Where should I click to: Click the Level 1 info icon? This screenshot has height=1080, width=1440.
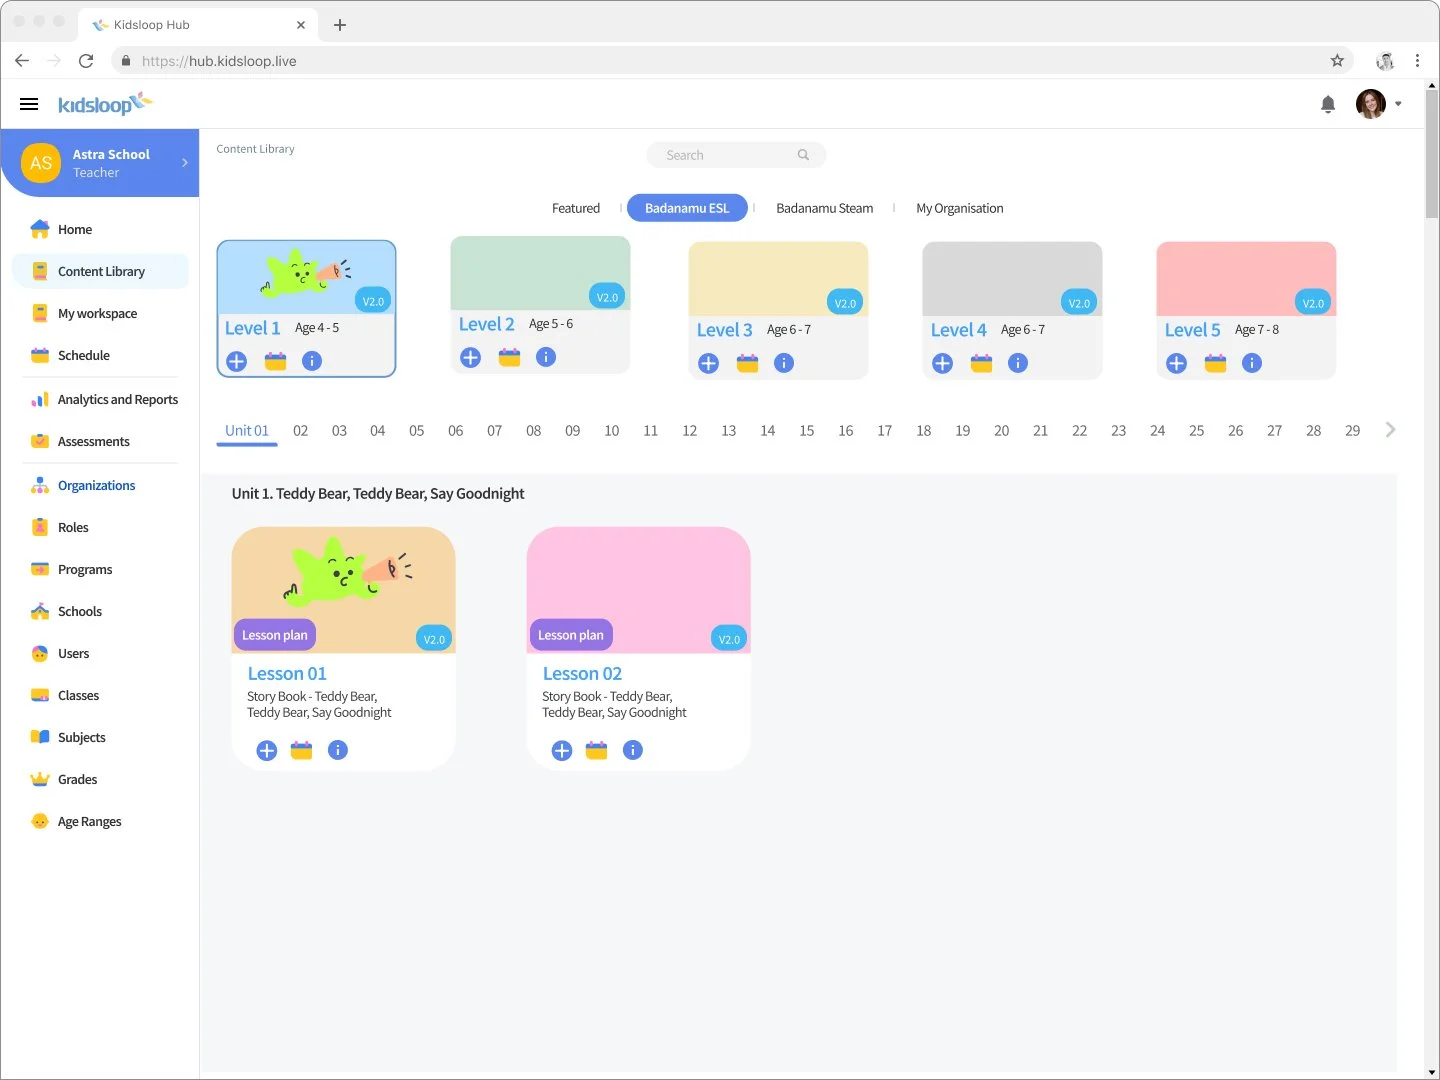312,361
